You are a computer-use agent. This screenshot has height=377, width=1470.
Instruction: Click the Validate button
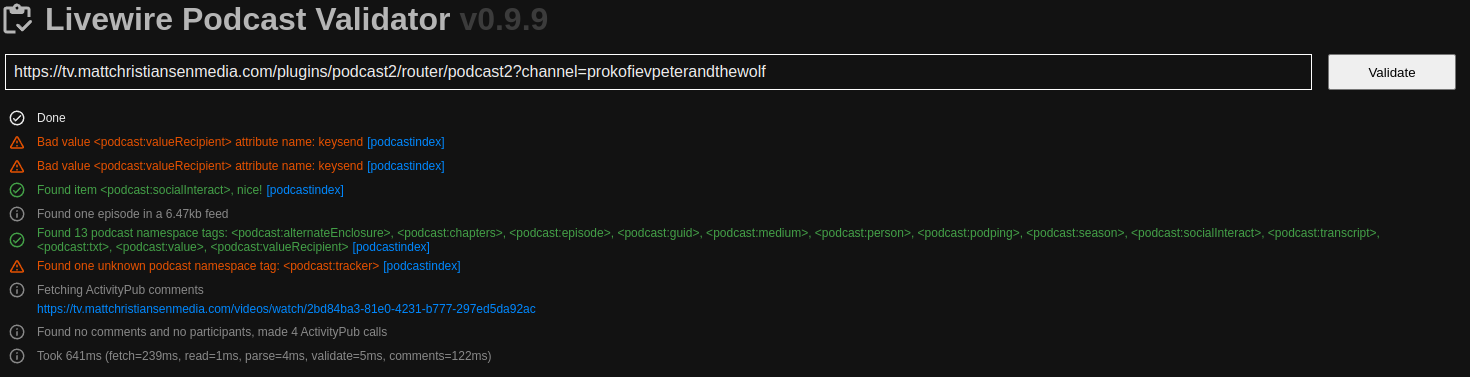[x=1392, y=72]
